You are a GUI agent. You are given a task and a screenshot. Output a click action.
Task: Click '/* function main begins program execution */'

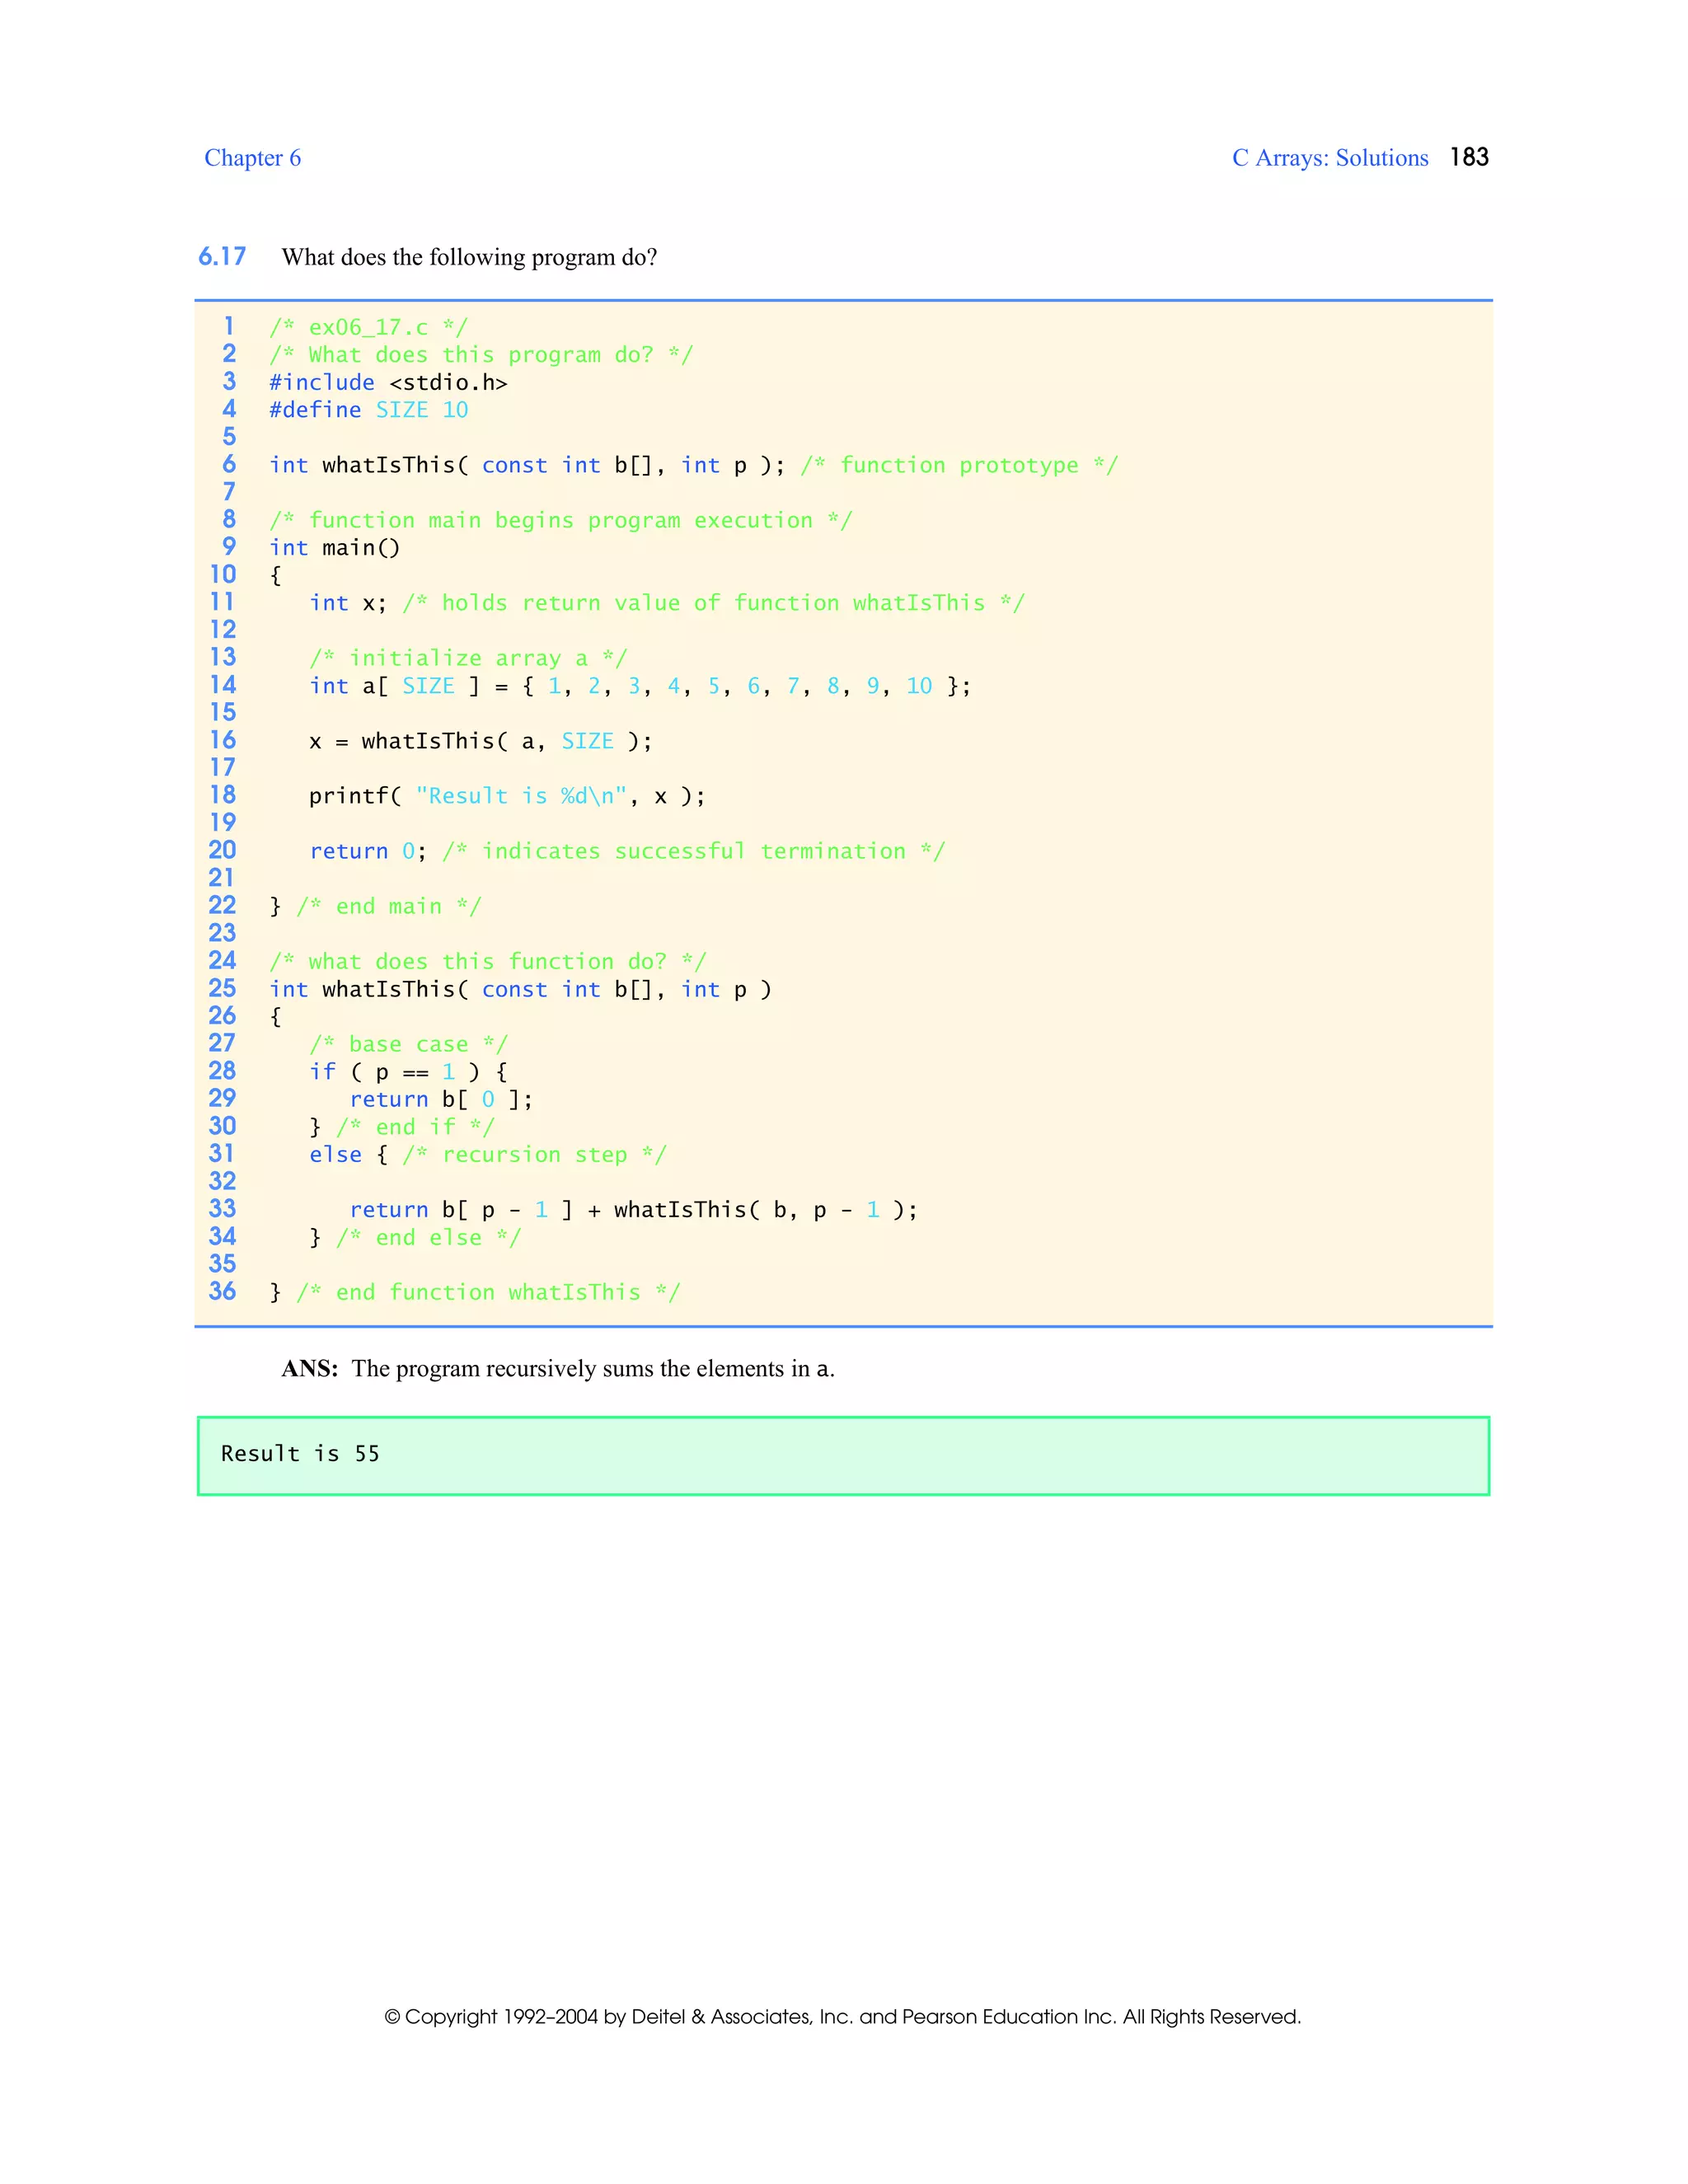(560, 520)
